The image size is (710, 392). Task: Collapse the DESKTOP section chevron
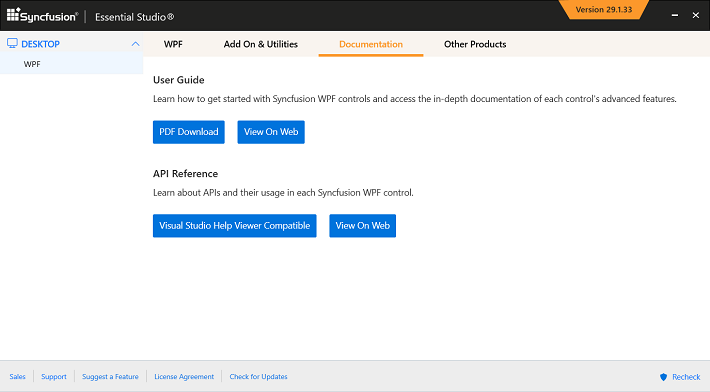(135, 44)
